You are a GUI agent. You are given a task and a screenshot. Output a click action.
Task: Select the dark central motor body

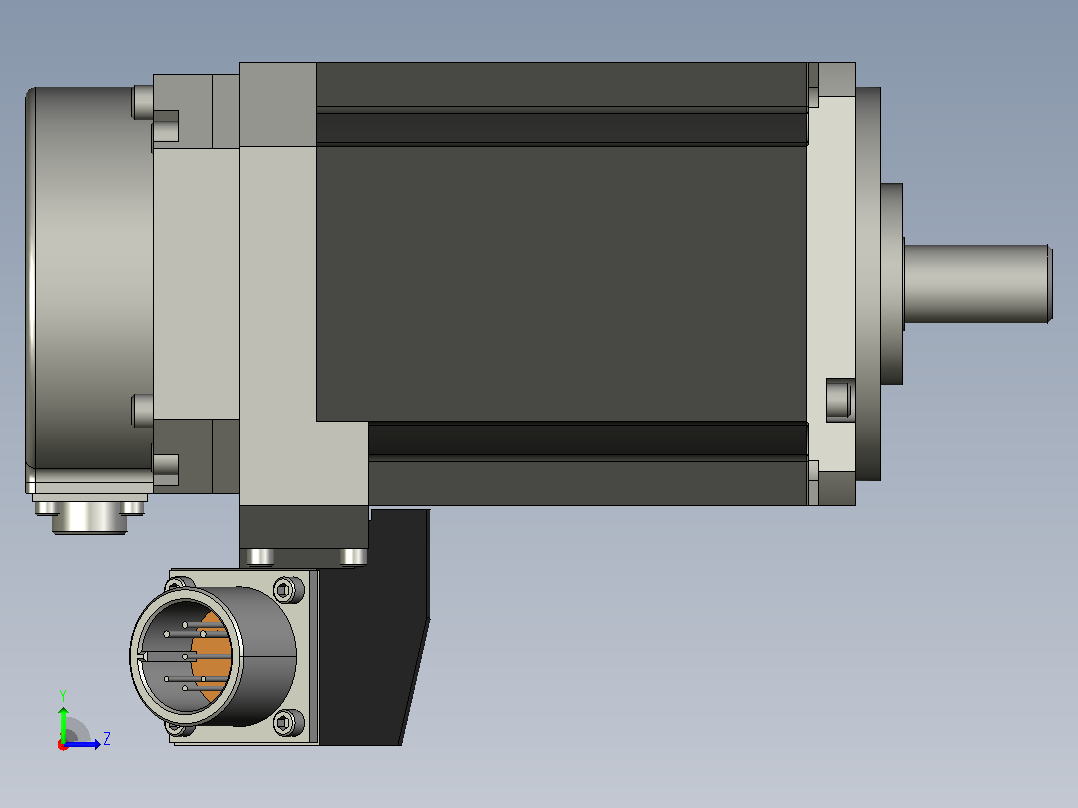(x=561, y=283)
